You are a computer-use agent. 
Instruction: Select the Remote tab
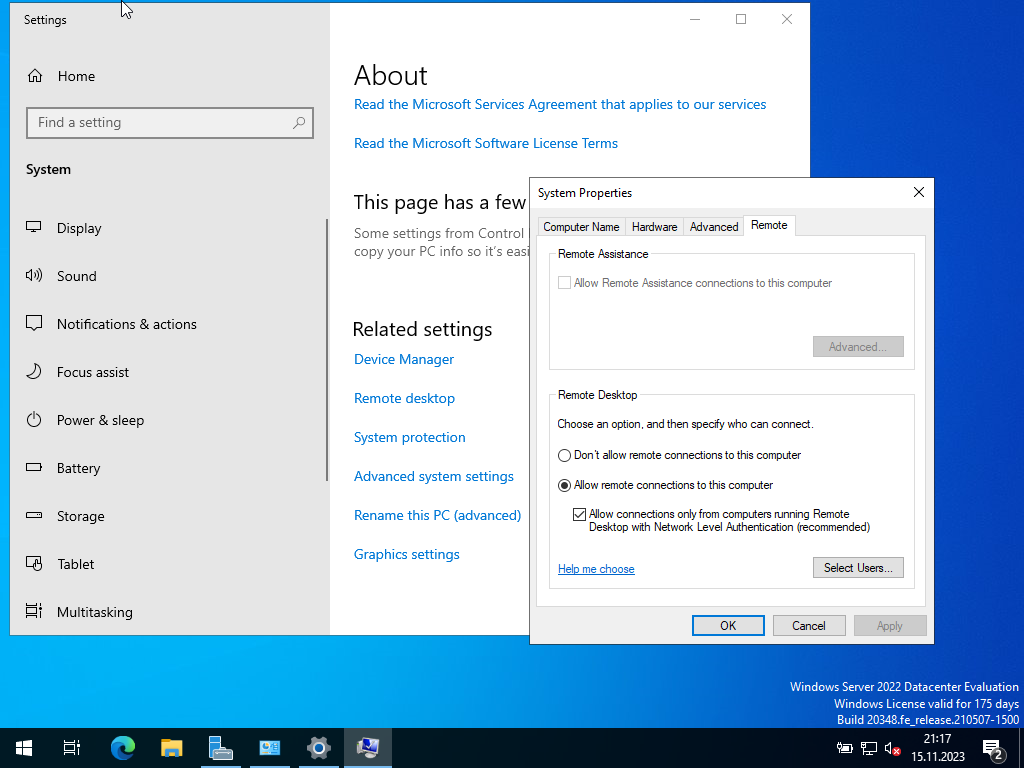tap(769, 225)
